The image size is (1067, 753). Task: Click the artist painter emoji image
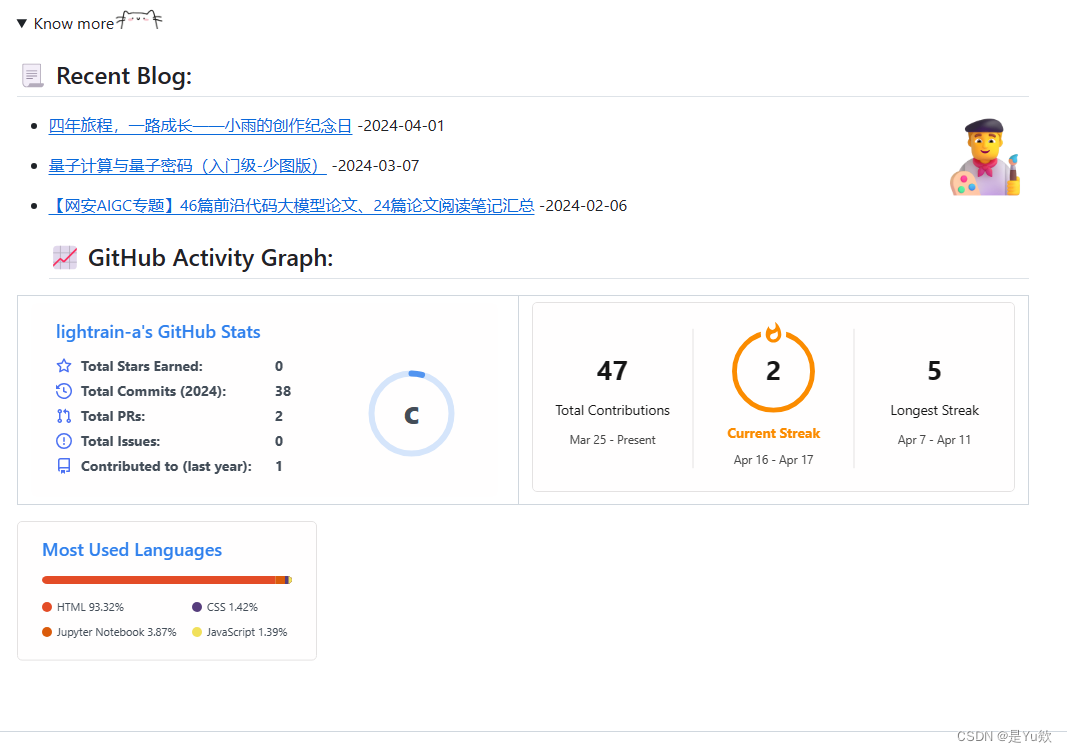(985, 157)
